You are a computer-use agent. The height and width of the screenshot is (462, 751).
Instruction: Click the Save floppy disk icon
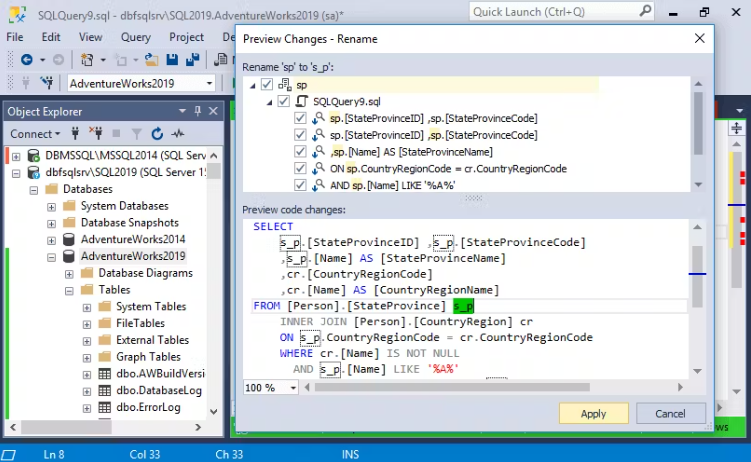click(172, 59)
